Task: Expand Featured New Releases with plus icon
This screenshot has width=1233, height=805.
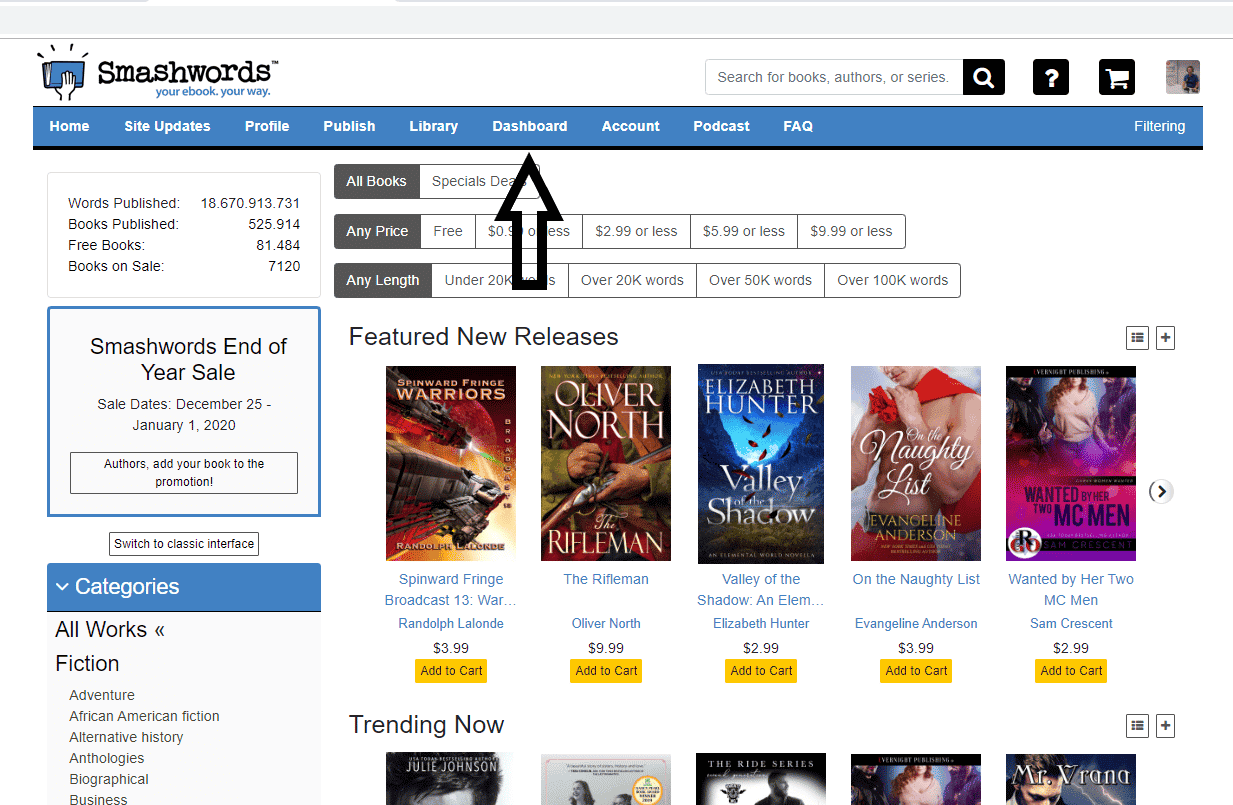Action: (x=1165, y=338)
